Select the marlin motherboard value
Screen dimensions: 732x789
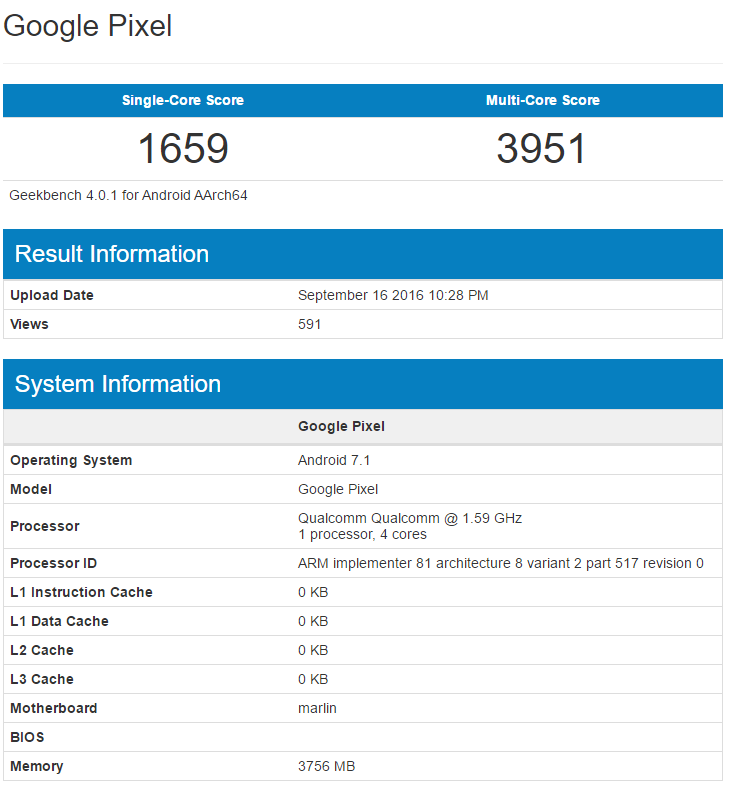317,708
